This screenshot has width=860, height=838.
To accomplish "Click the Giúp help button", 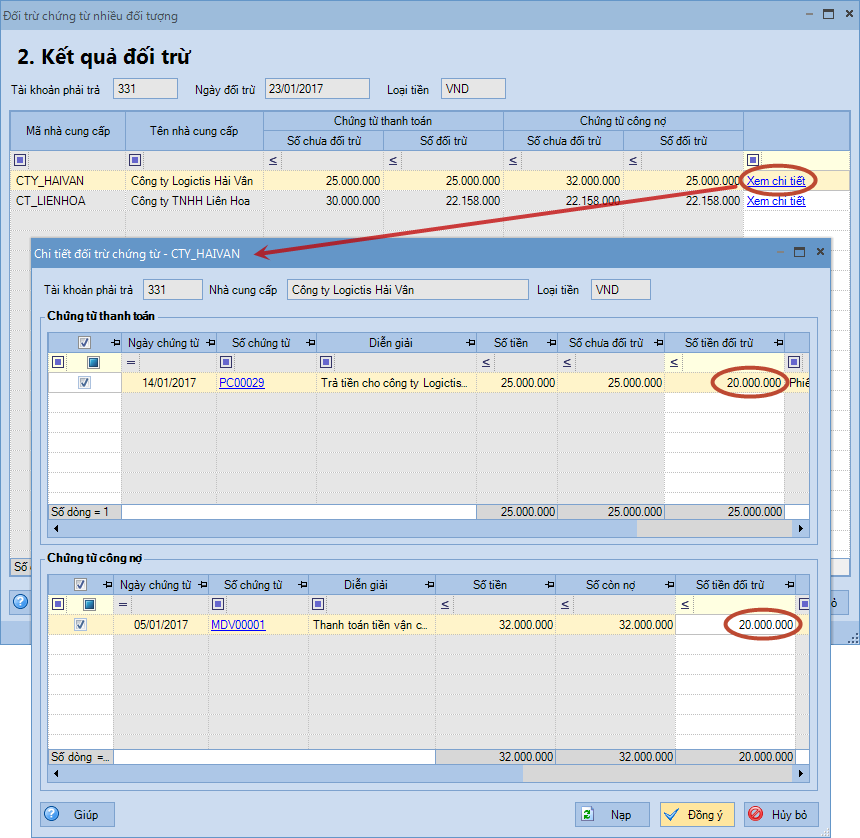I will click(78, 814).
